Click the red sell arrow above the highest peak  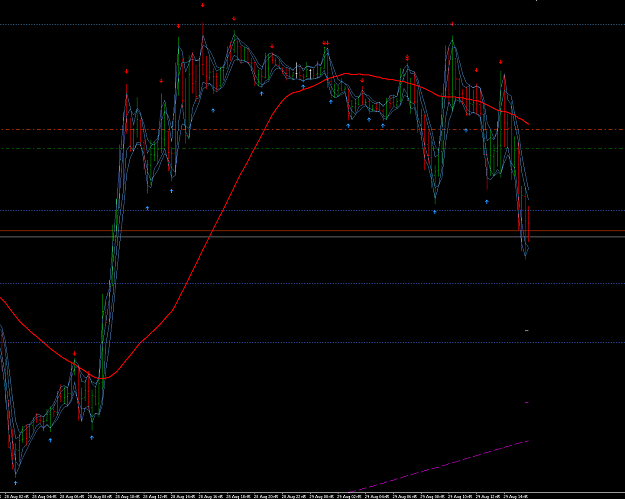click(x=202, y=5)
